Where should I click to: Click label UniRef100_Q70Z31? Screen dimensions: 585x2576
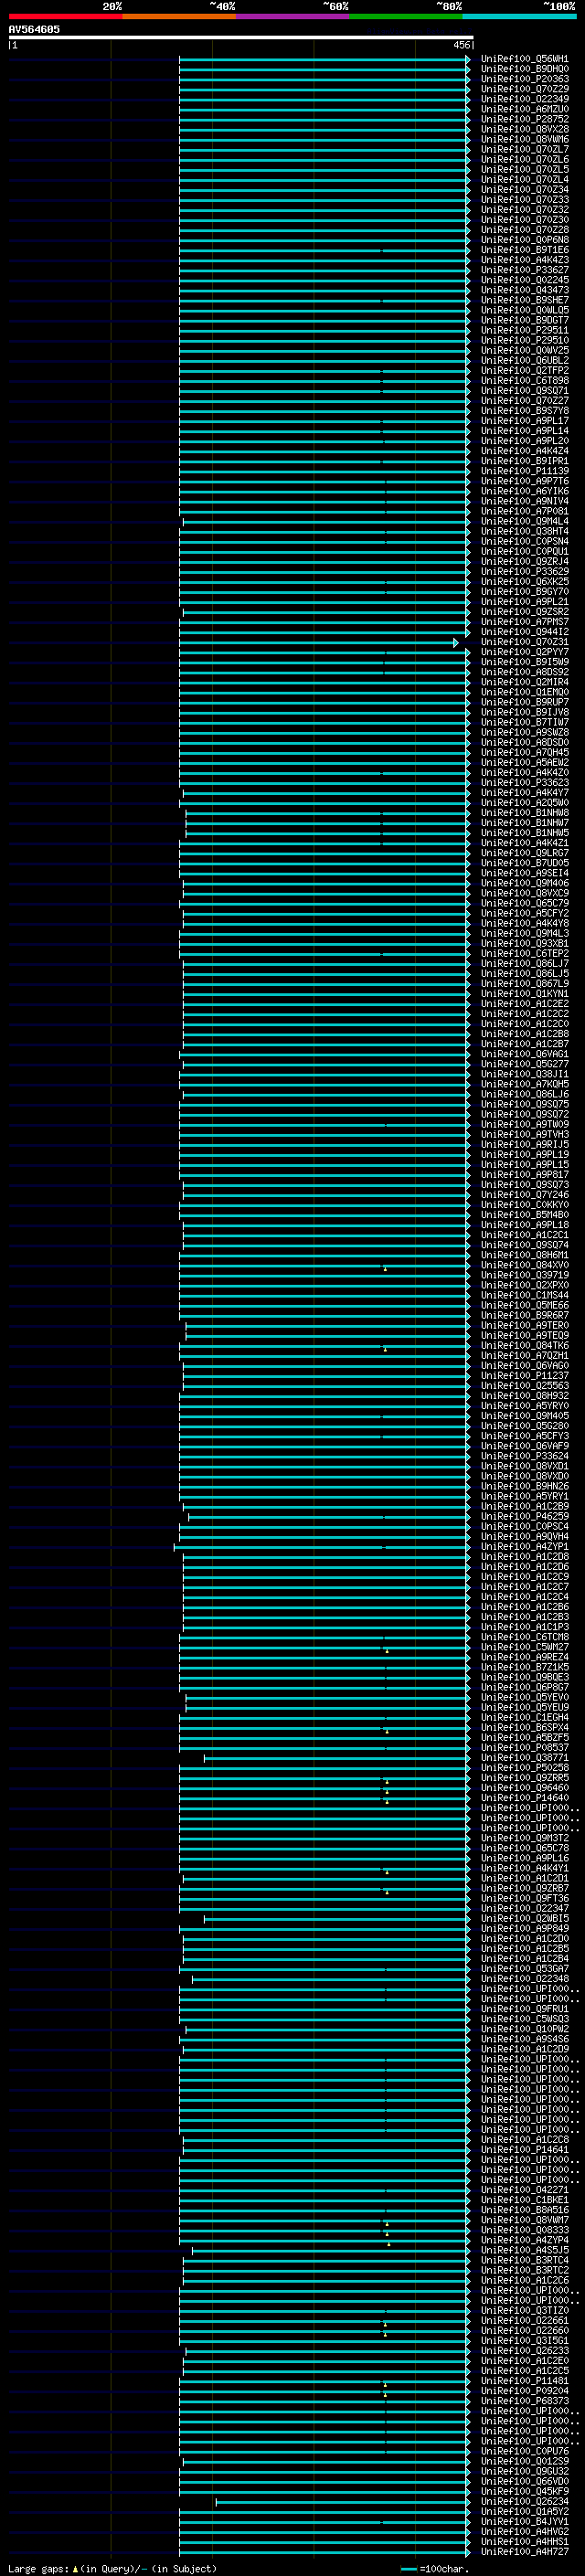[x=525, y=642]
